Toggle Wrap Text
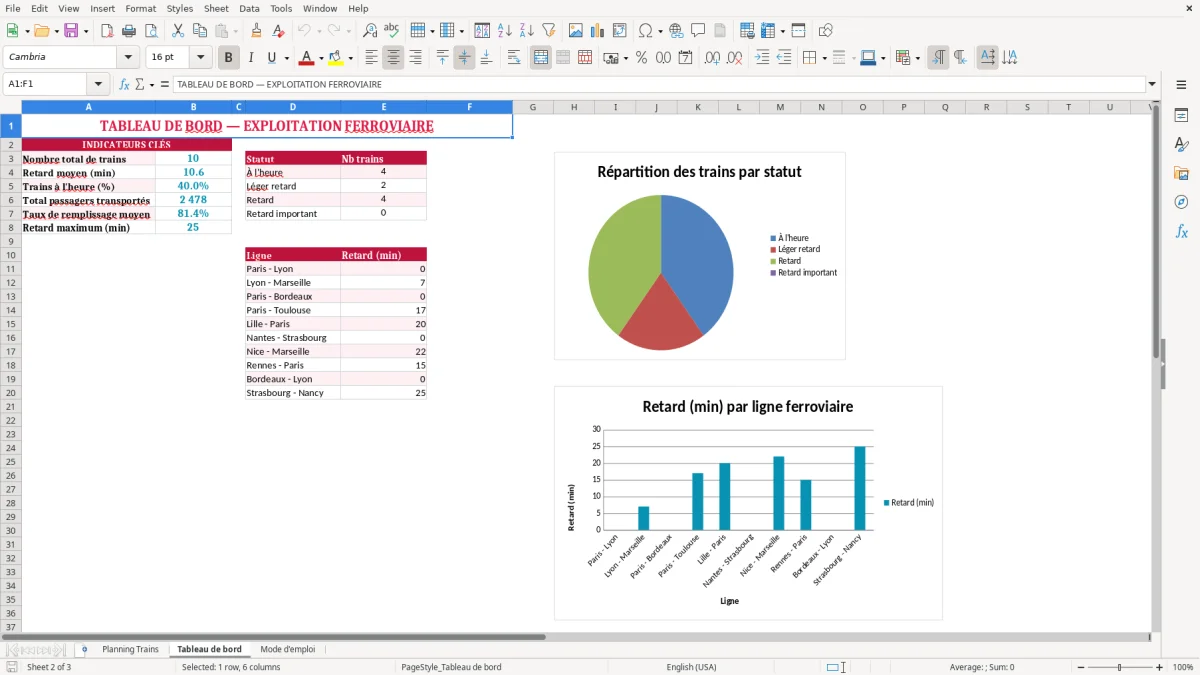The image size is (1200, 675). pyautogui.click(x=514, y=58)
